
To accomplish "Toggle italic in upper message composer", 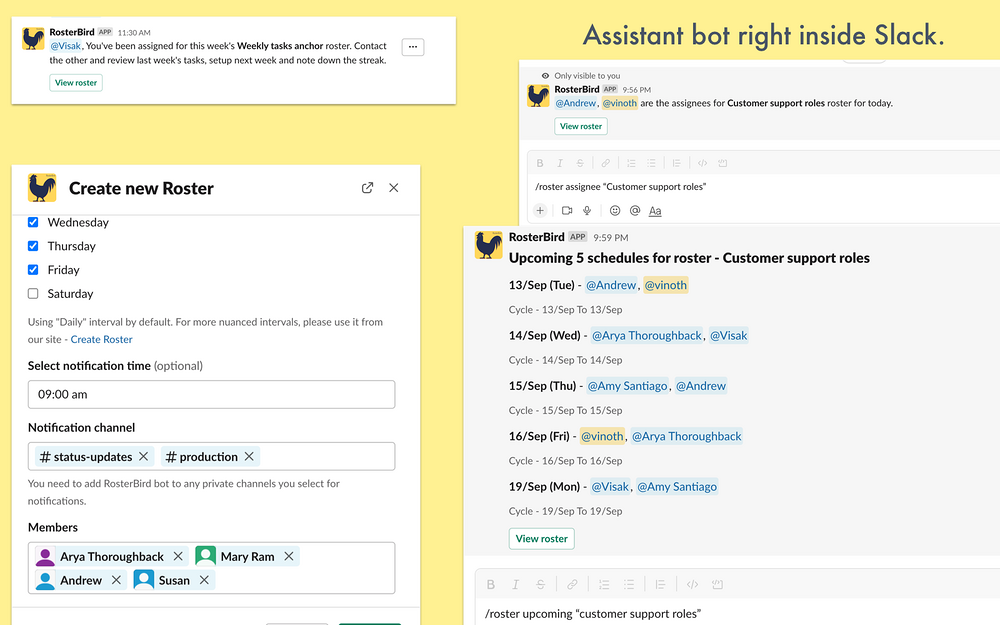I will click(560, 163).
